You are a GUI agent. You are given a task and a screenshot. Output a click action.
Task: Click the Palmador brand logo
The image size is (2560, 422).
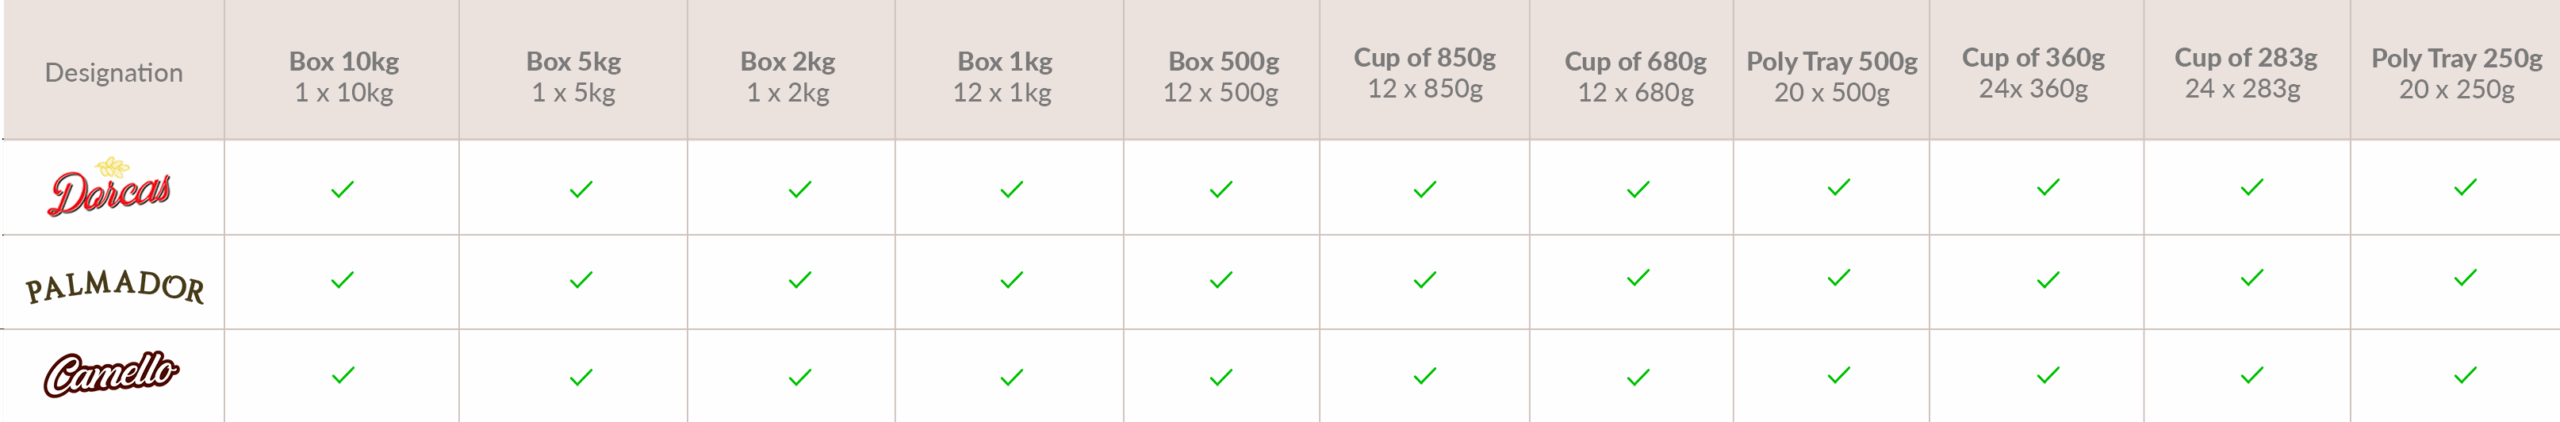coord(114,287)
